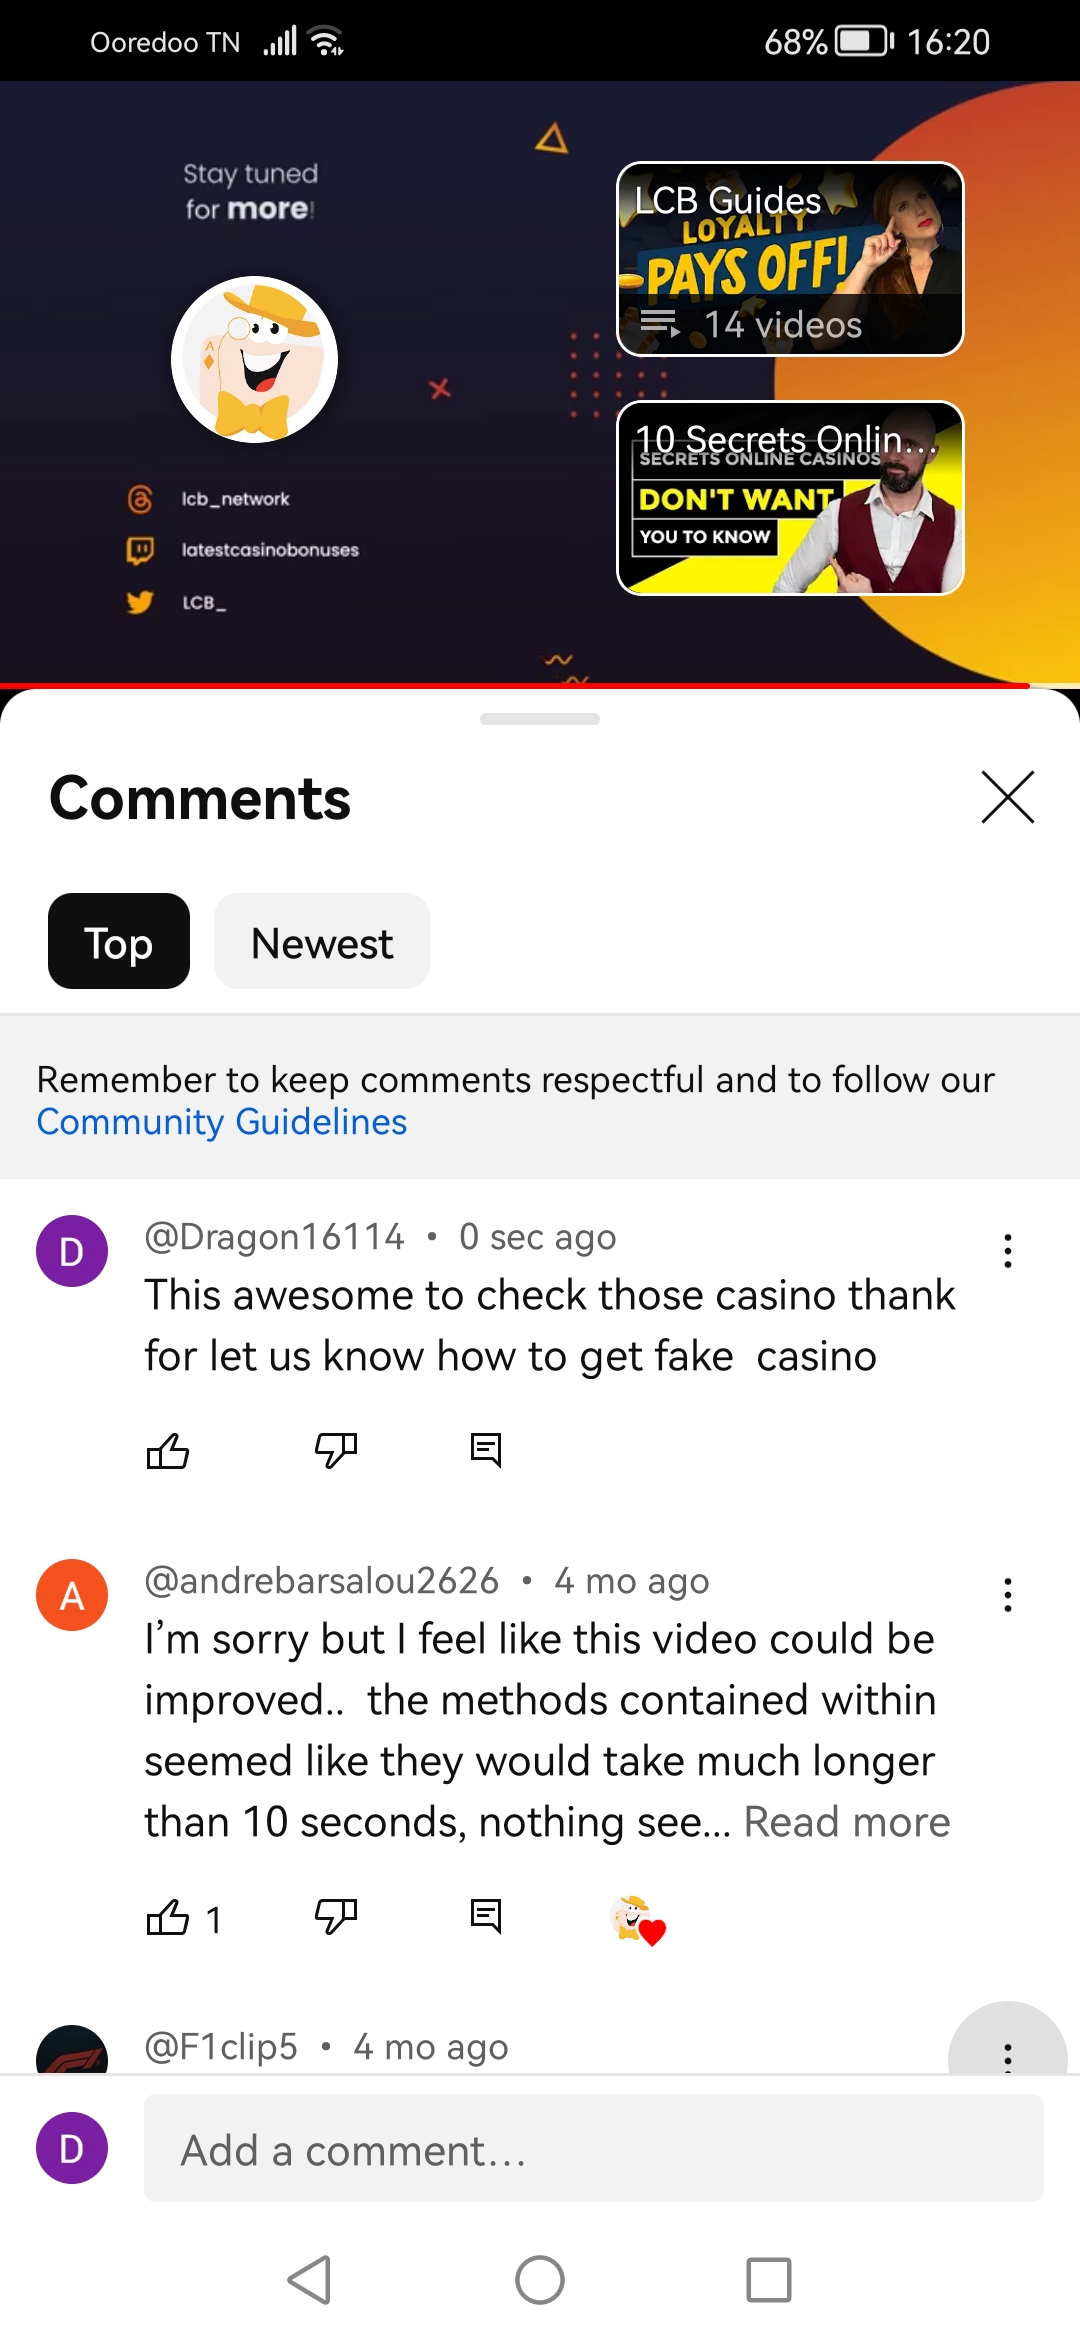
Task: Dislike the comment by @Dragon16114
Action: point(336,1450)
